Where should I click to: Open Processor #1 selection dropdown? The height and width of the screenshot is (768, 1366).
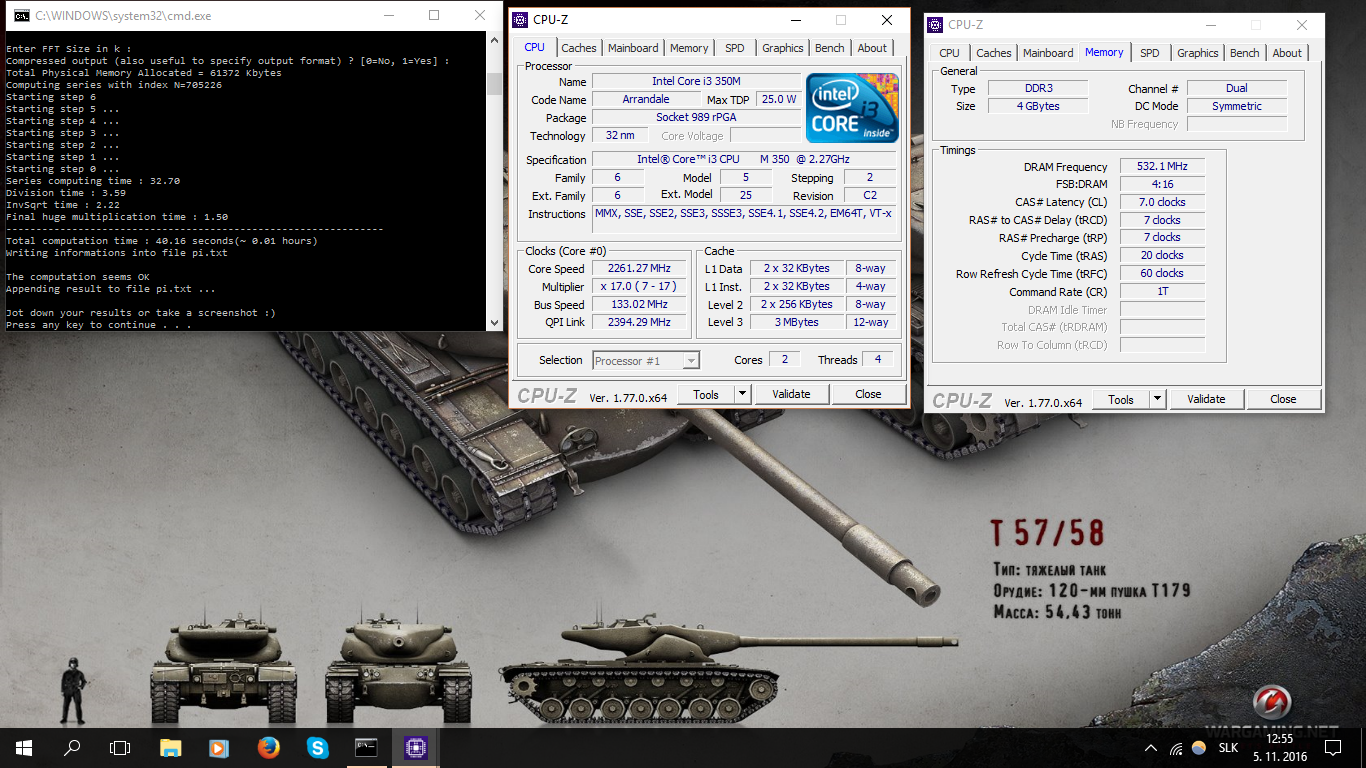click(646, 361)
